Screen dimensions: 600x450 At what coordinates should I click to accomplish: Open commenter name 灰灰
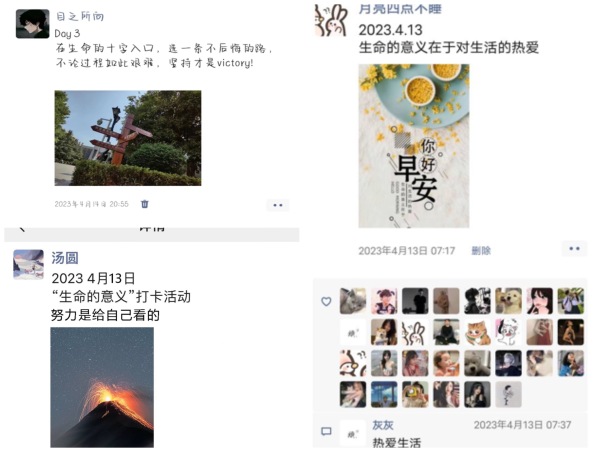[383, 425]
